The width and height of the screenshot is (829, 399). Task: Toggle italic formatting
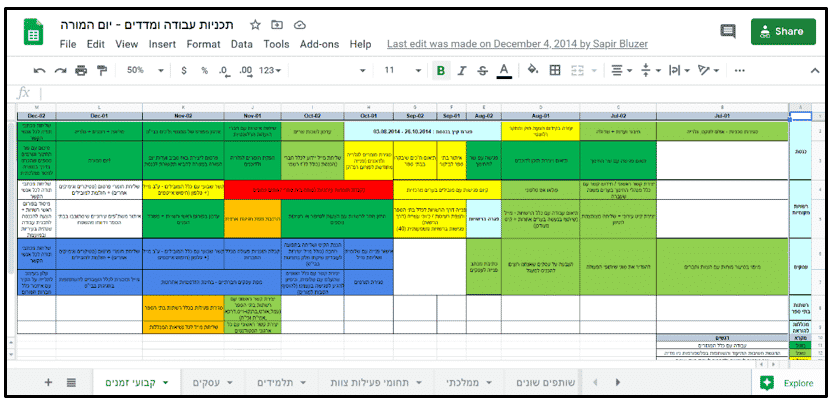[462, 70]
